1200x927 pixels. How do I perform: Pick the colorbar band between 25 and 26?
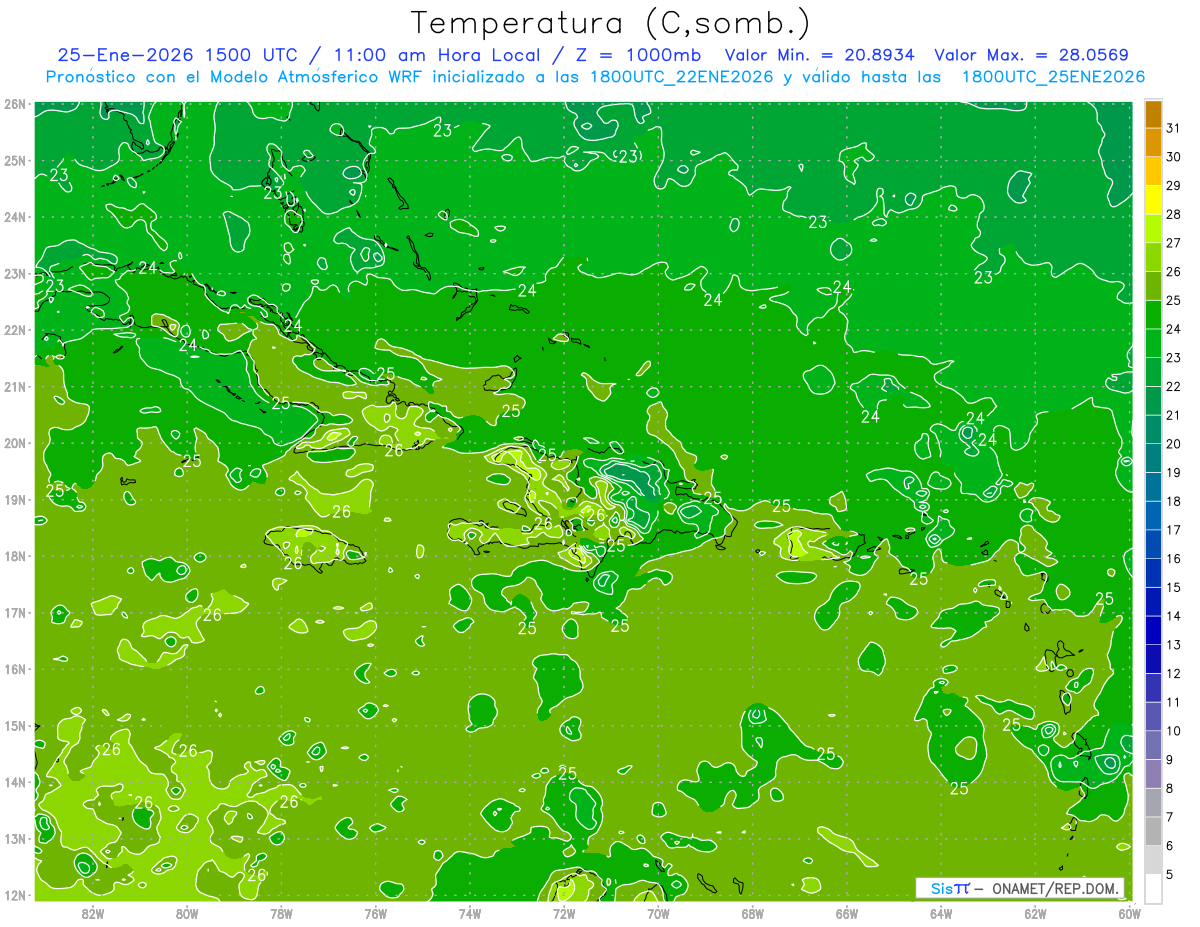point(1154,286)
